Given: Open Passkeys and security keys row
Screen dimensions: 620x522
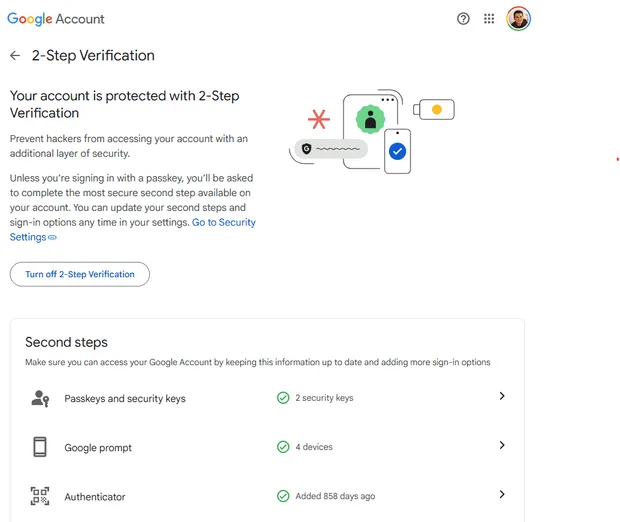Looking at the screenshot, I should [267, 398].
